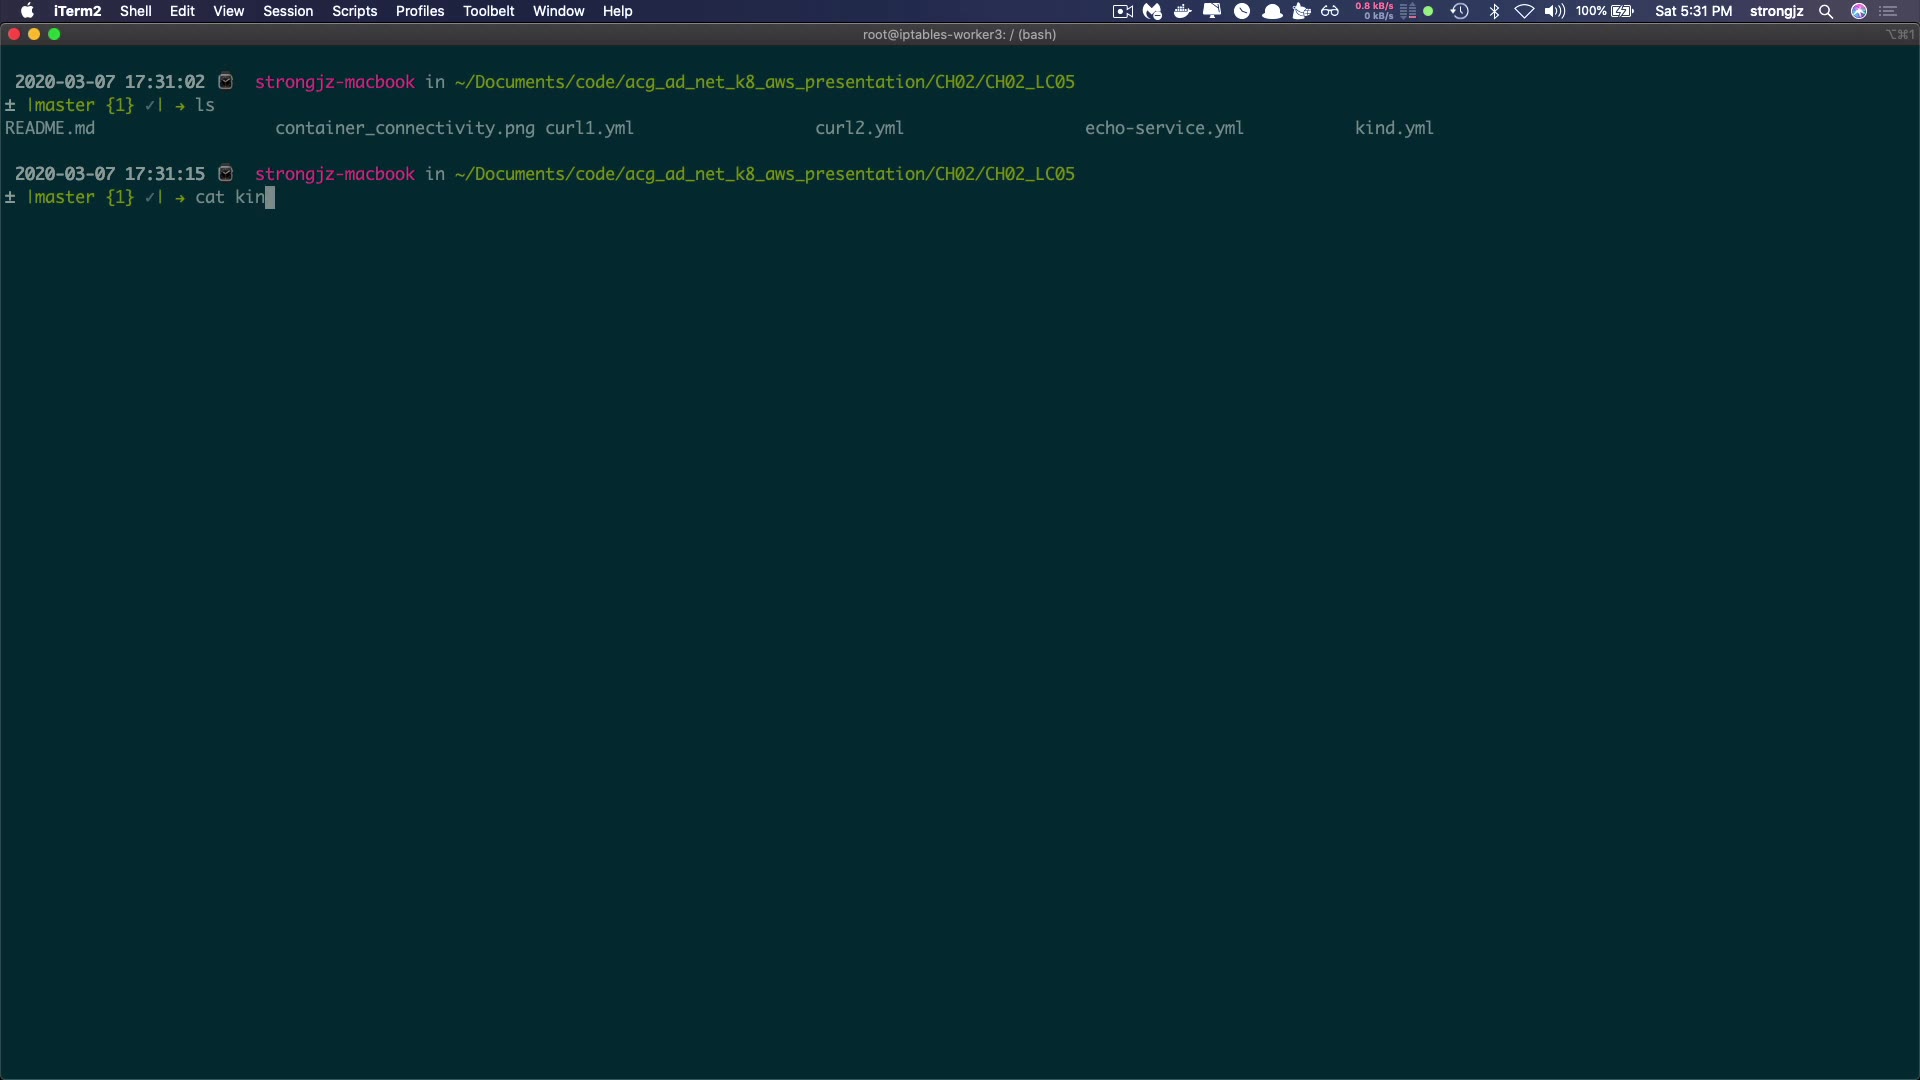Click the glasses menu bar icon
The width and height of the screenshot is (1920, 1080).
(x=1330, y=11)
